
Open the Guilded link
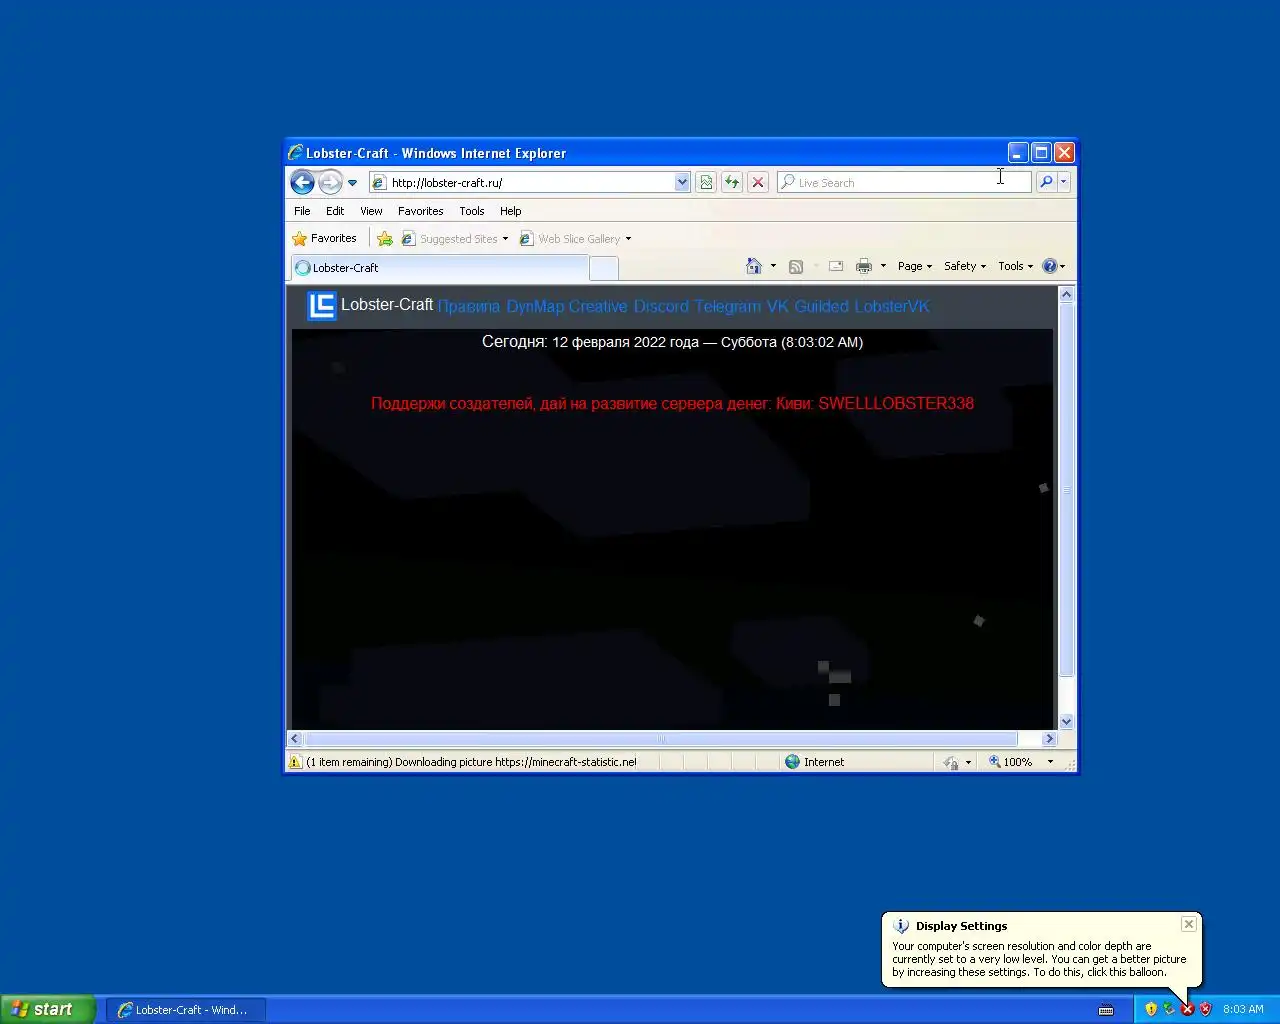click(822, 306)
